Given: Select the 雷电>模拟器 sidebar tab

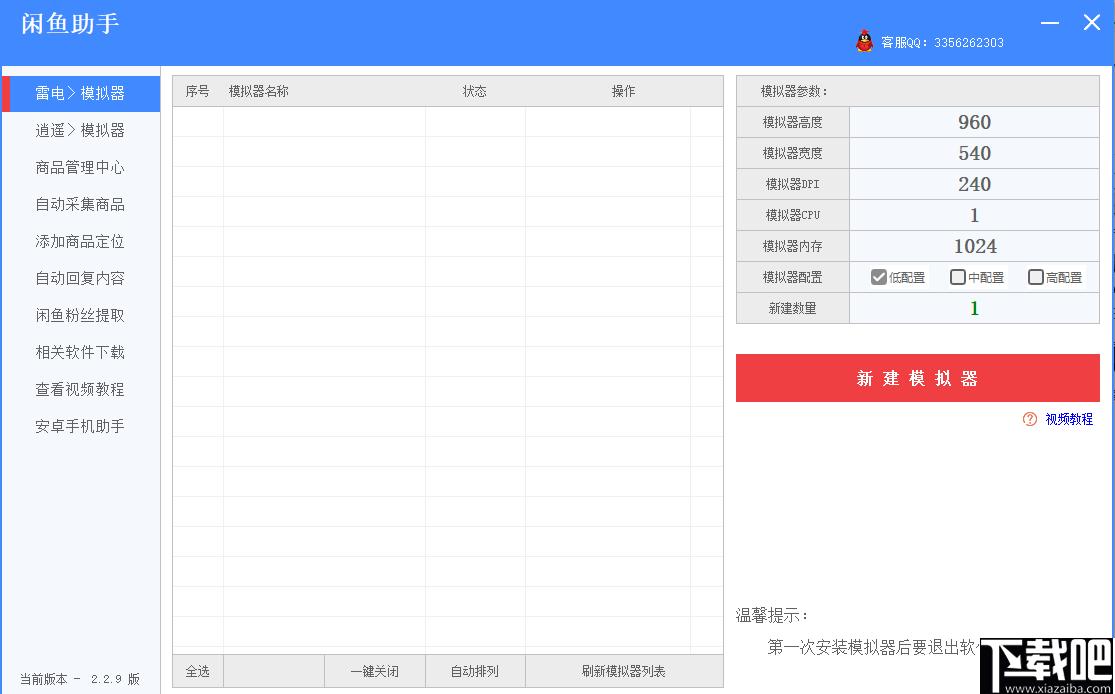Looking at the screenshot, I should [81, 93].
